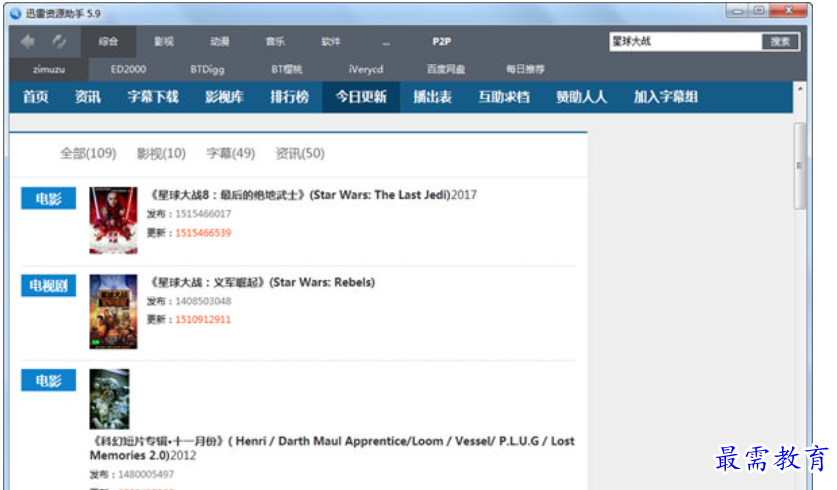Filter results by 影视(10)
The width and height of the screenshot is (837, 490).
pyautogui.click(x=161, y=154)
